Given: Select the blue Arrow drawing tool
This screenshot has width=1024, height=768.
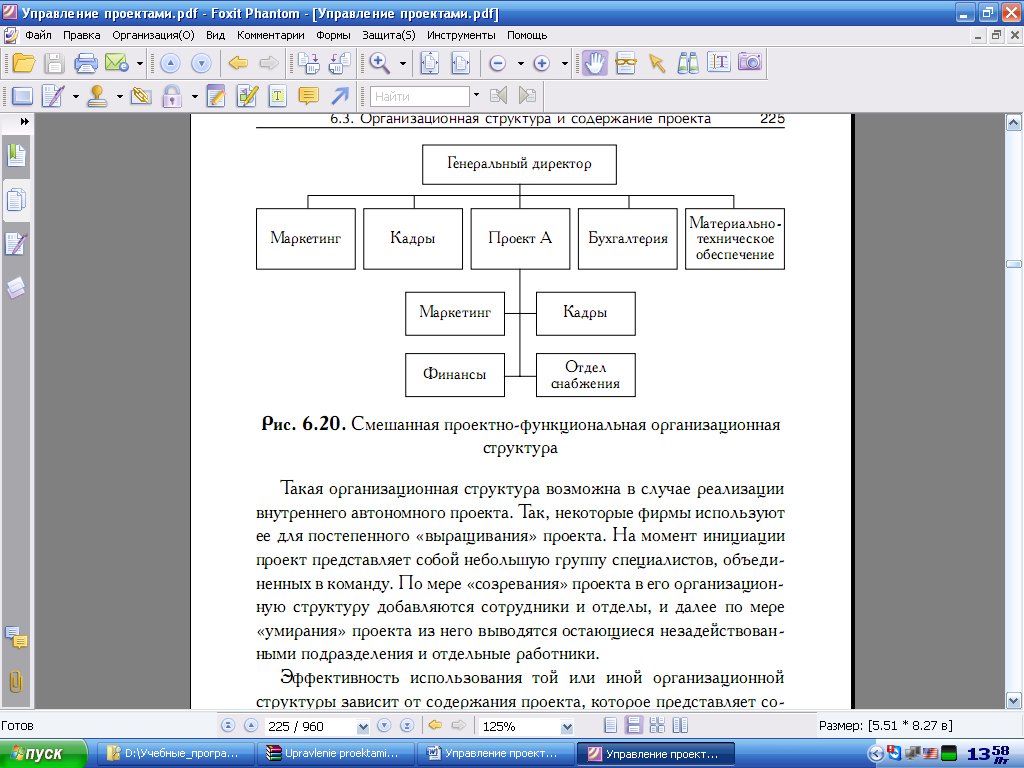Looking at the screenshot, I should (340, 96).
